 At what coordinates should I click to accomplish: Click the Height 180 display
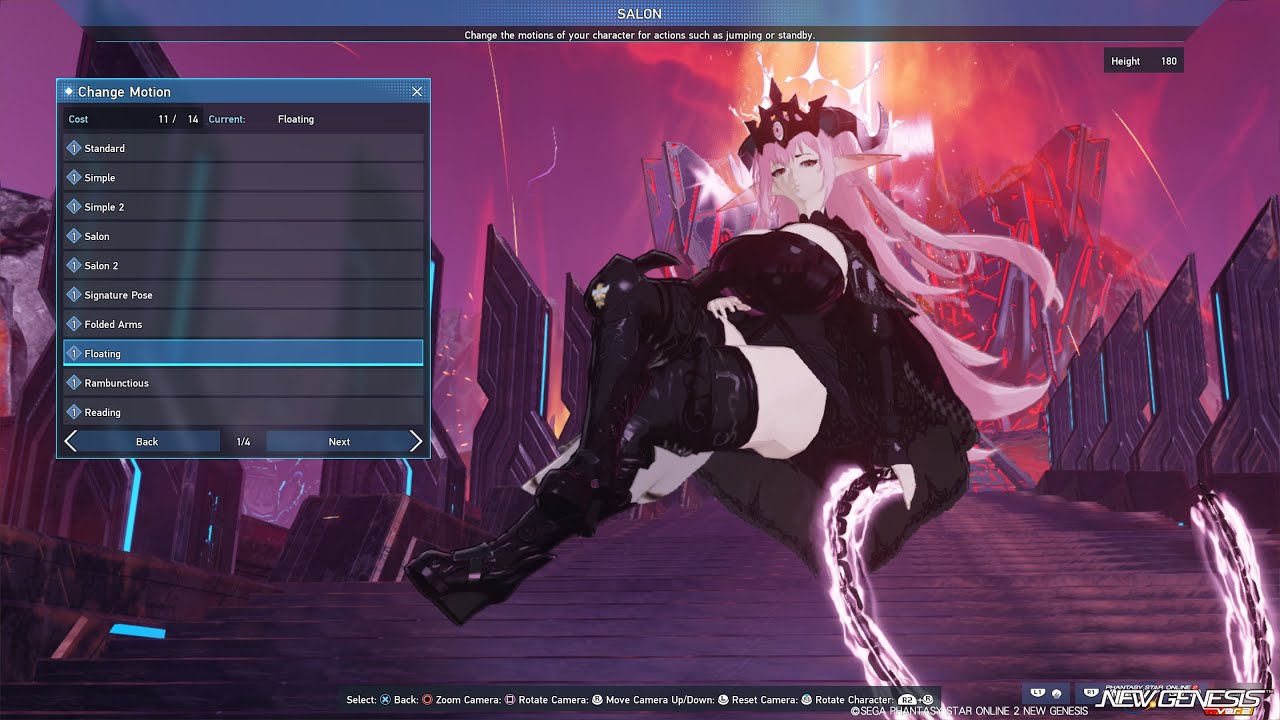coord(1143,61)
